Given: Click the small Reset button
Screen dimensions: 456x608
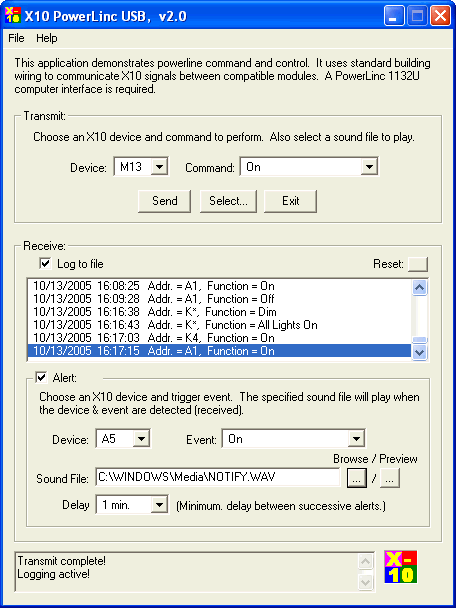Looking at the screenshot, I should click(418, 264).
